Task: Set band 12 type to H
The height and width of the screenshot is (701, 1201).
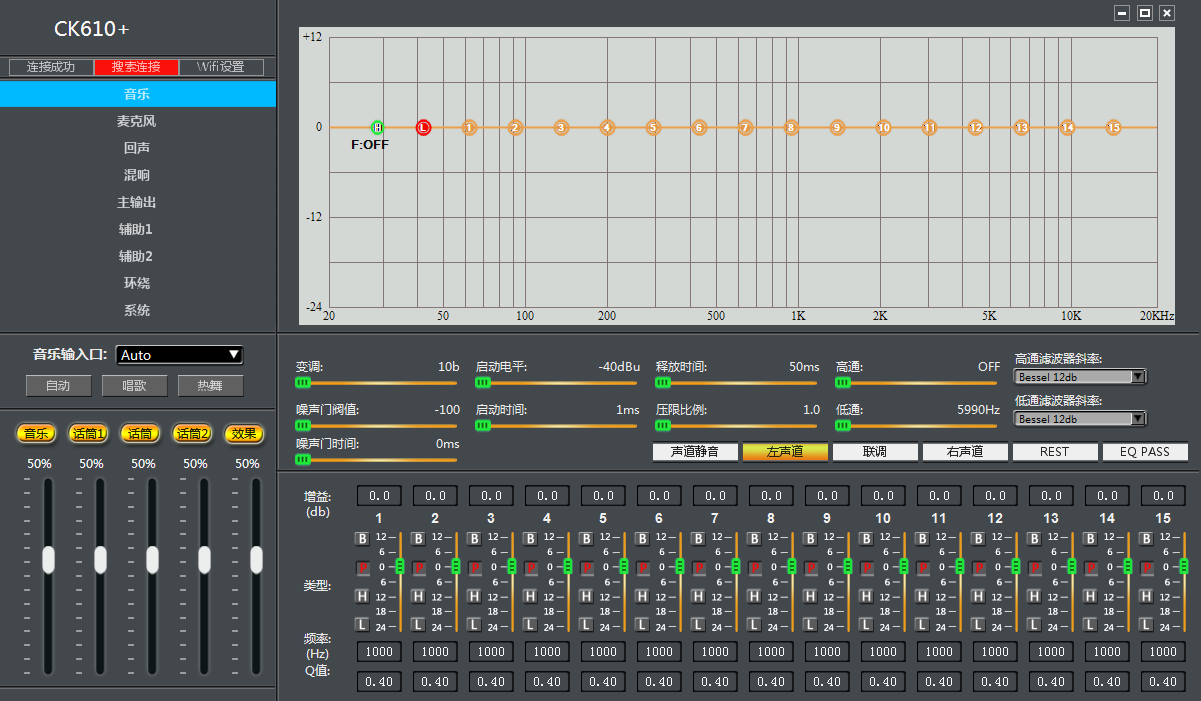Action: click(979, 596)
